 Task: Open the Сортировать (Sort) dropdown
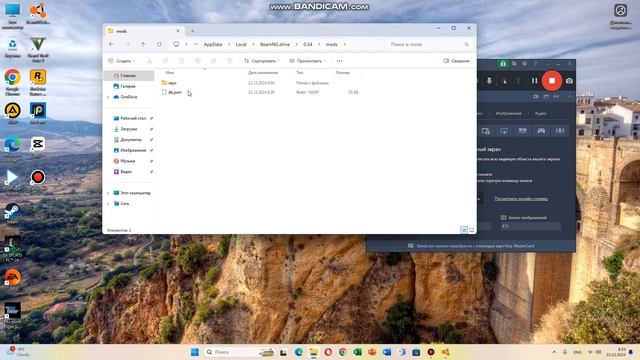[x=262, y=61]
